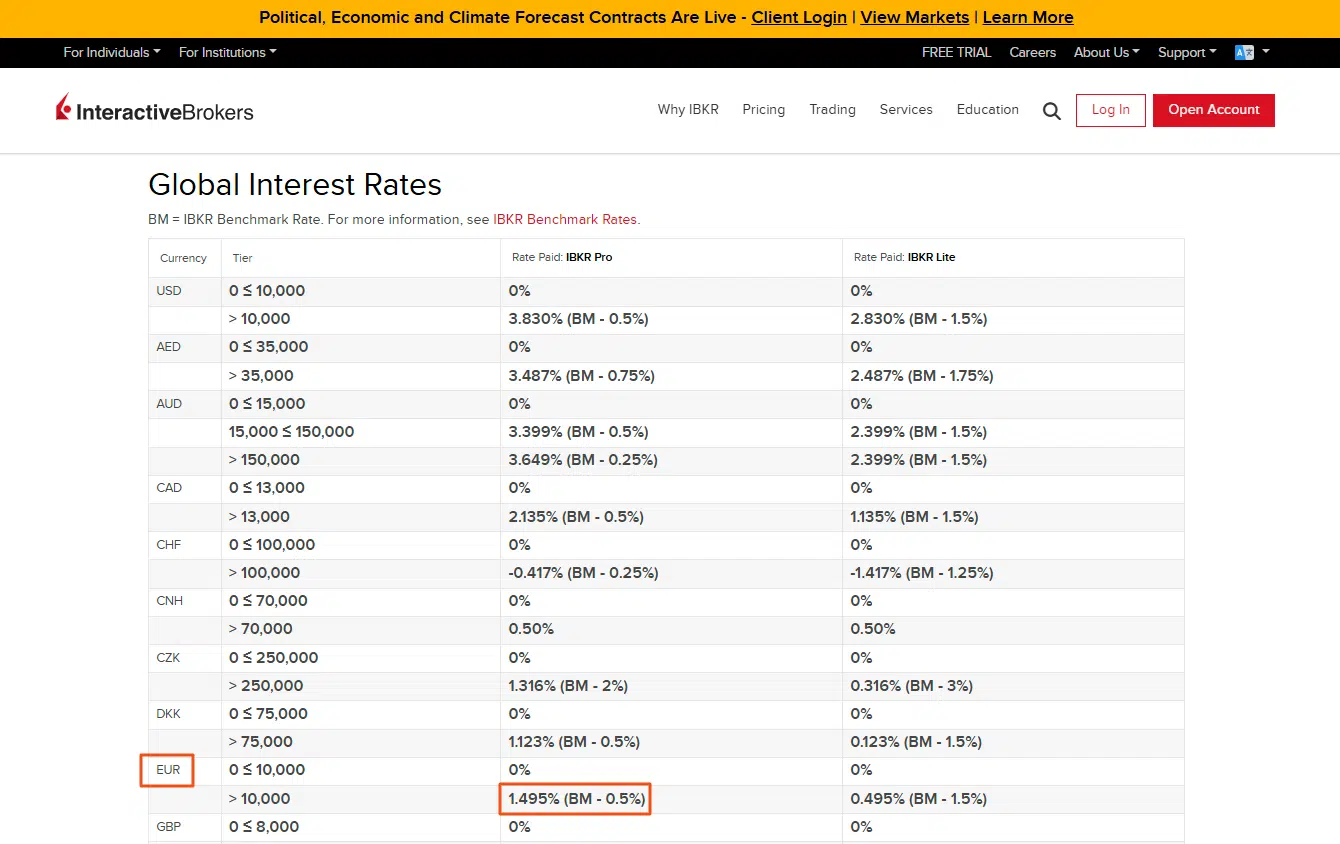Click the 0 ≤ 8,000 GBP tier cell

pyautogui.click(x=360, y=827)
